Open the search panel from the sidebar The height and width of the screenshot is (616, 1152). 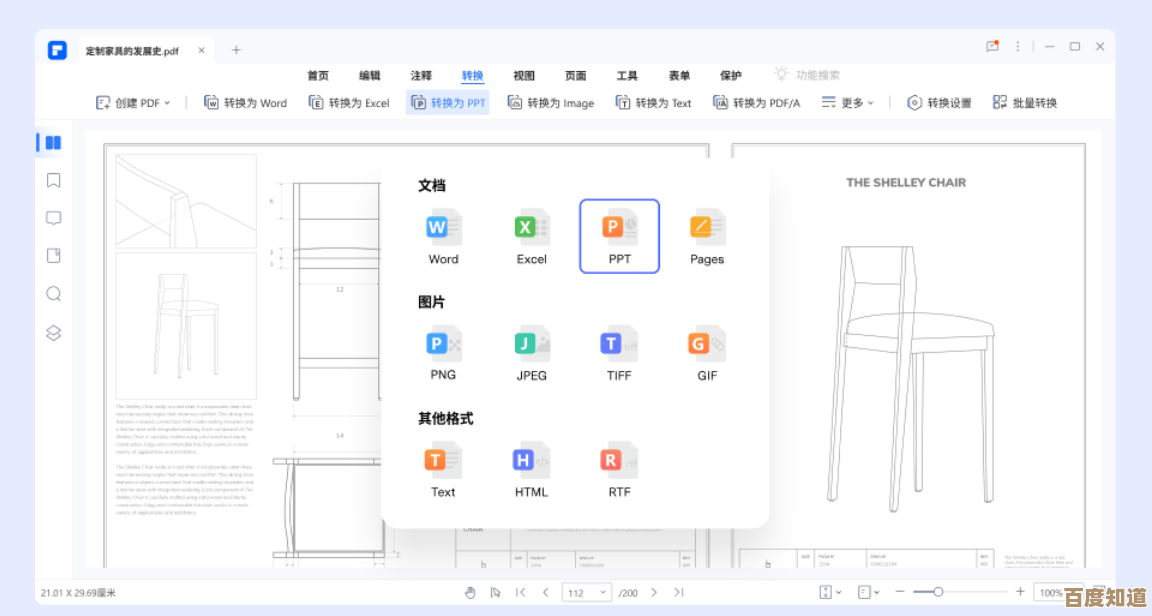coord(52,294)
